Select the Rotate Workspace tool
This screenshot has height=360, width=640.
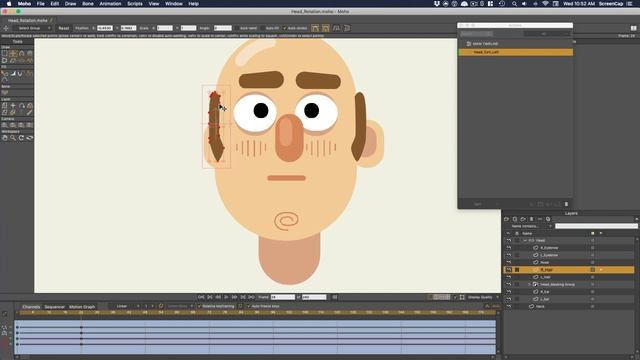21,138
